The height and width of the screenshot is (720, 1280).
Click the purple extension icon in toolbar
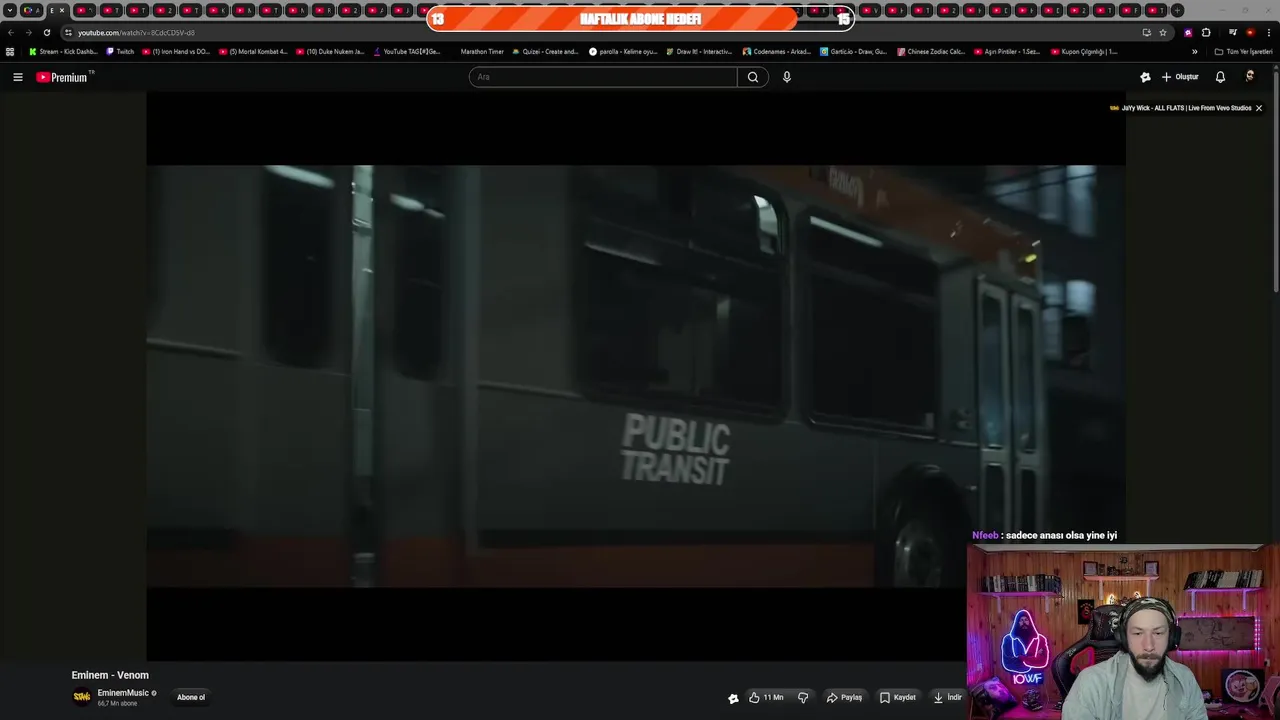pos(1188,32)
